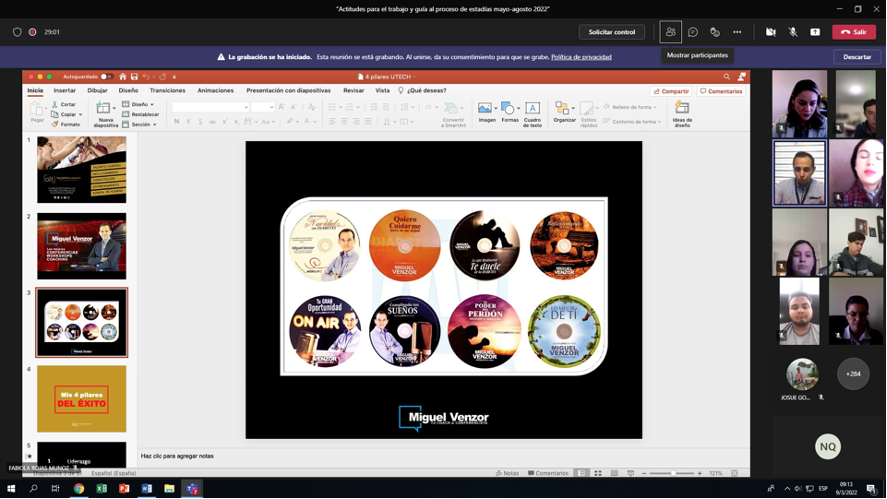Open Excel from the taskbar

point(101,488)
